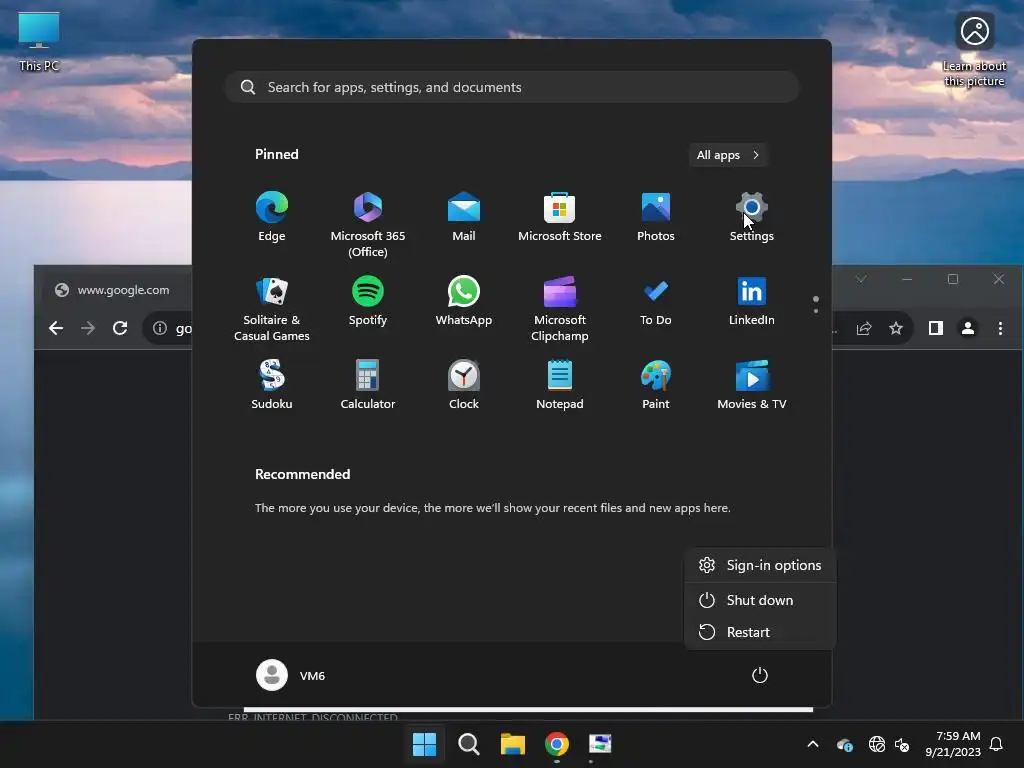Open Microsoft Clipchamp
Image resolution: width=1024 pixels, height=768 pixels.
(560, 309)
